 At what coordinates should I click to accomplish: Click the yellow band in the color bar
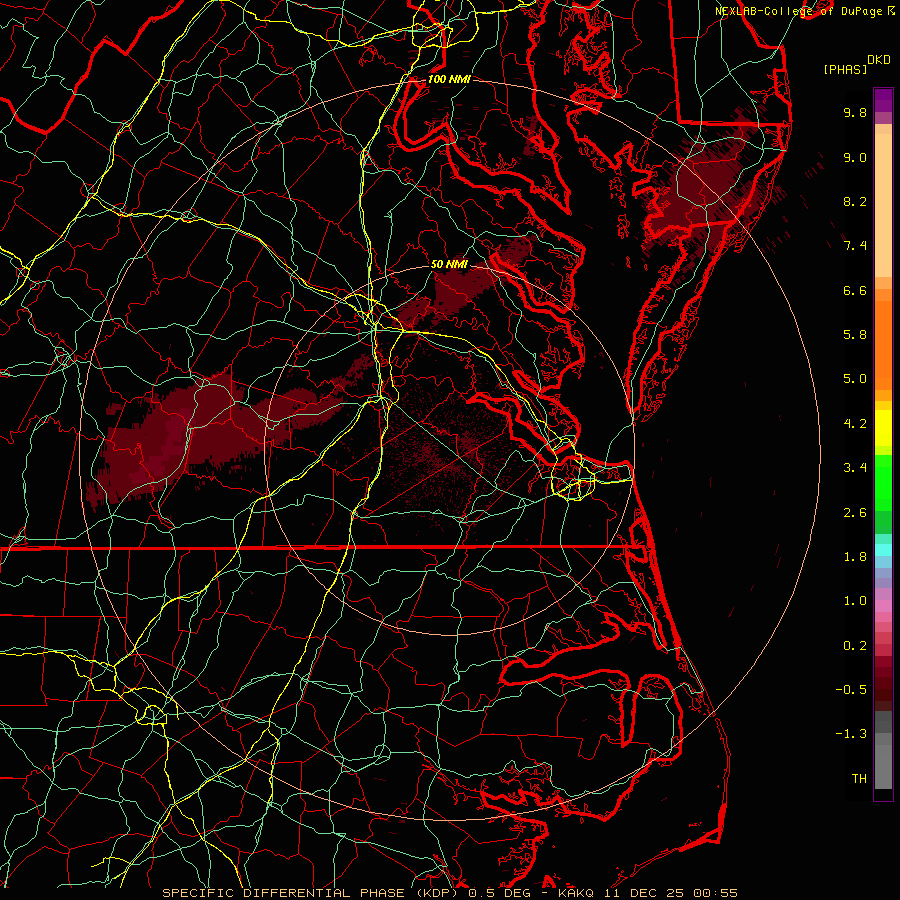[883, 428]
